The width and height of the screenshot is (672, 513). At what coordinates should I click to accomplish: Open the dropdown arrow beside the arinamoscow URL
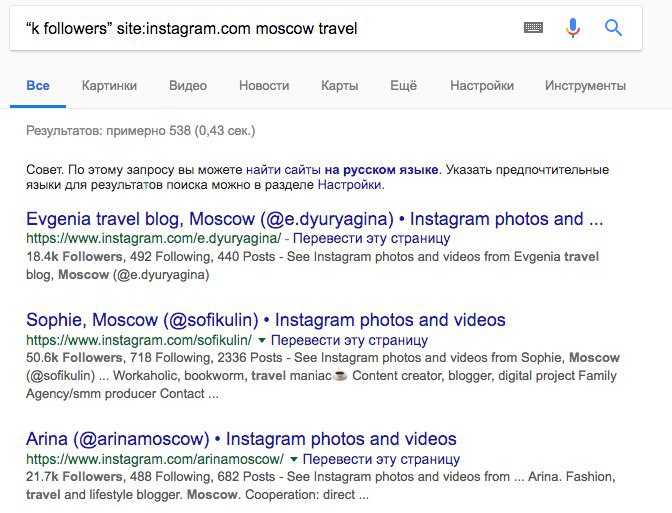pos(294,459)
